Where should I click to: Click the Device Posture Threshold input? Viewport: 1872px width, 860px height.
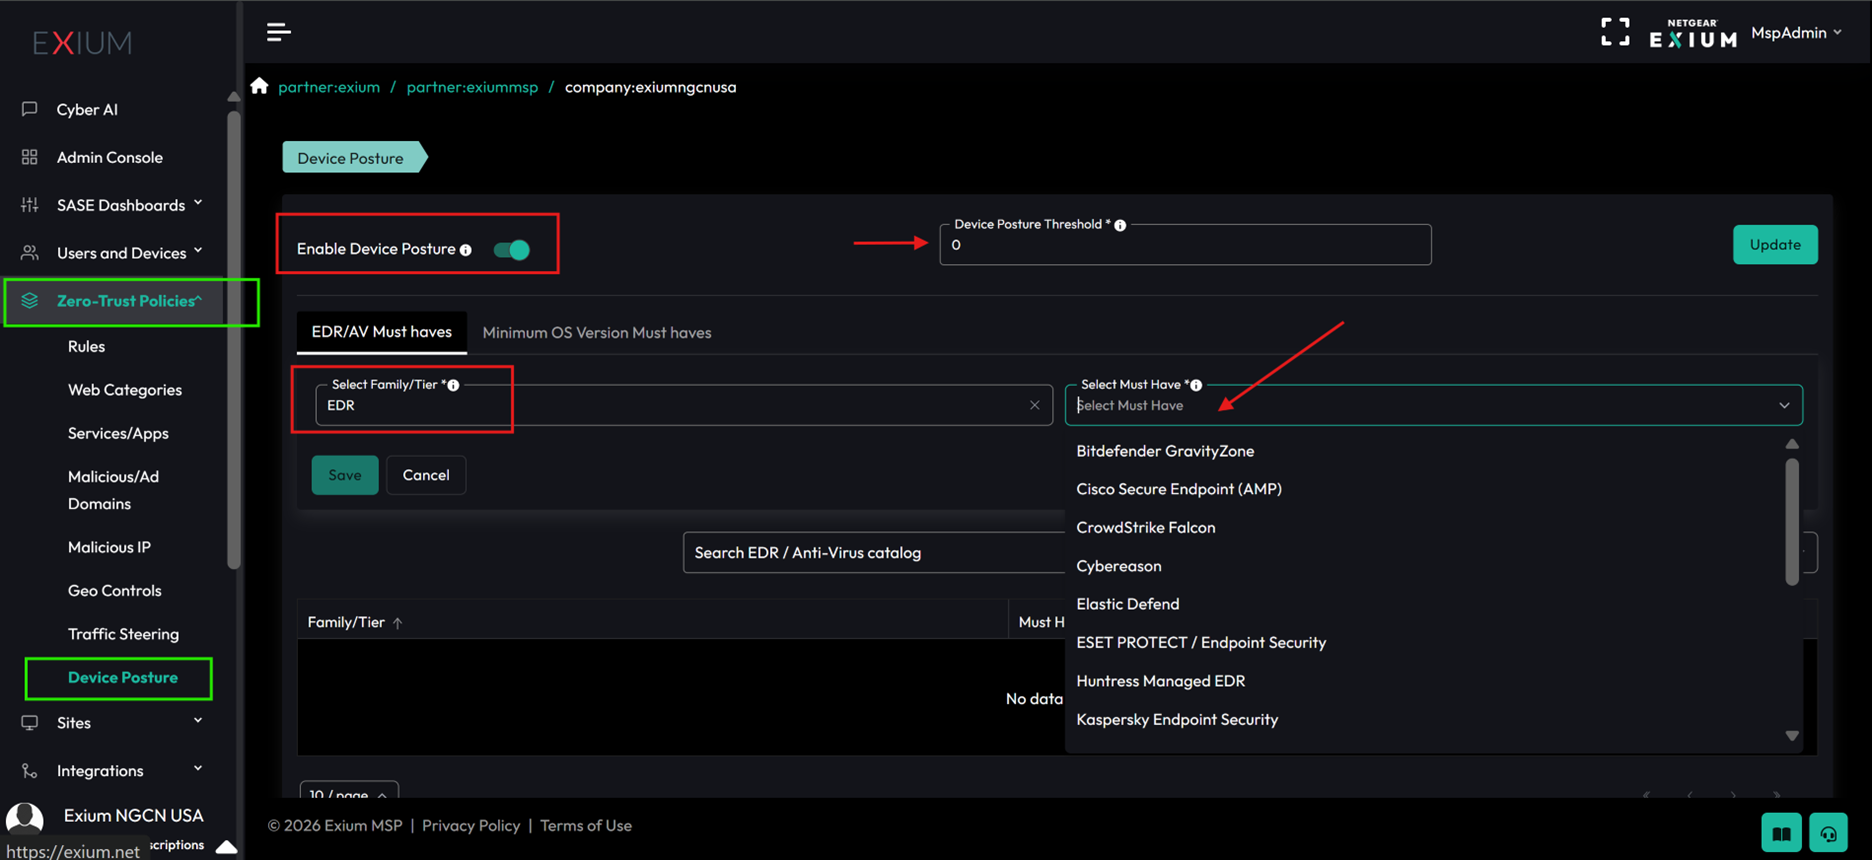[1185, 245]
